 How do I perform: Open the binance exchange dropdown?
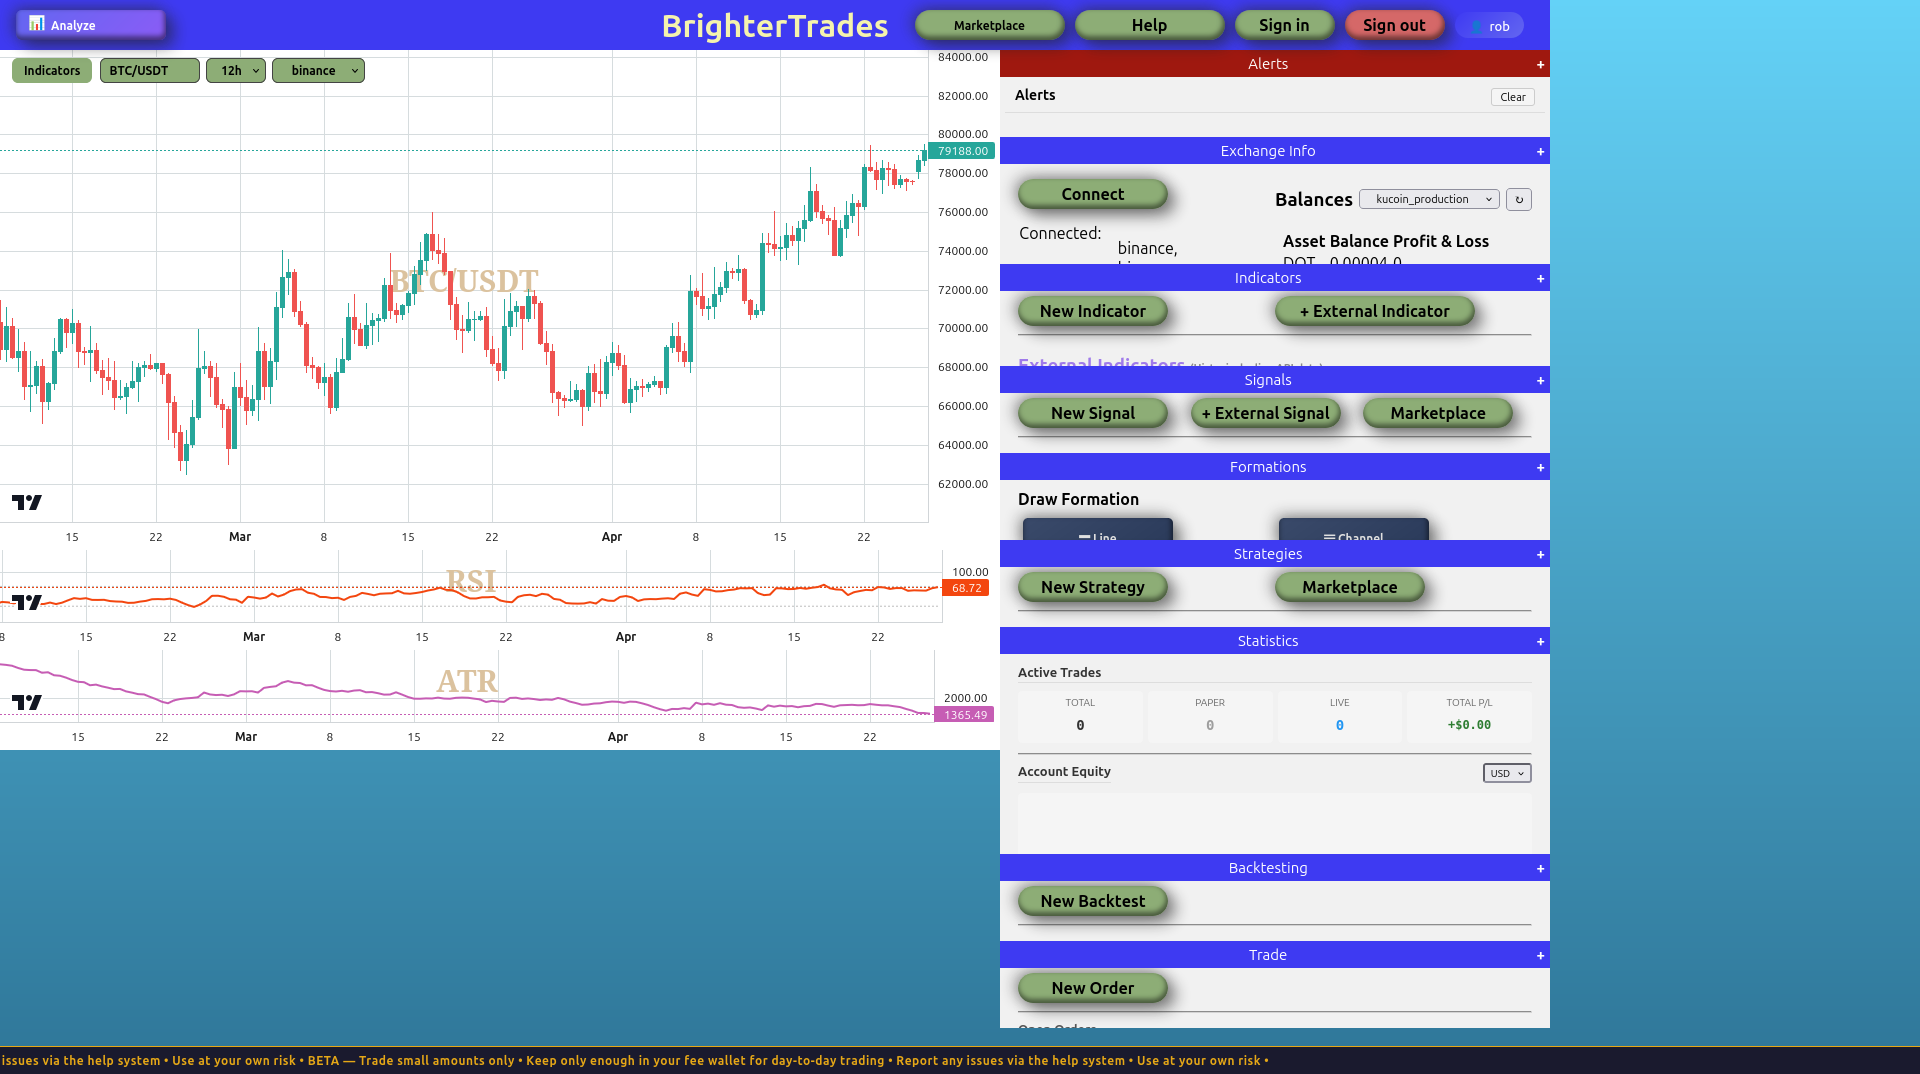tap(318, 71)
